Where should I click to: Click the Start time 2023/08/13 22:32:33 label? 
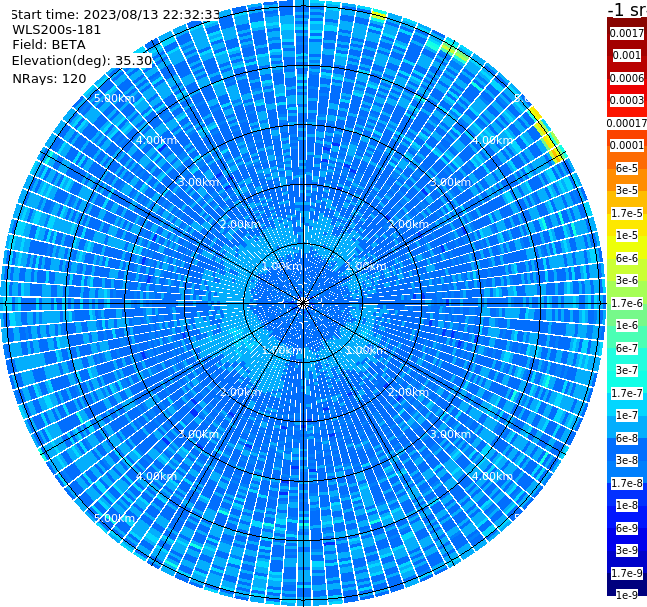click(116, 14)
